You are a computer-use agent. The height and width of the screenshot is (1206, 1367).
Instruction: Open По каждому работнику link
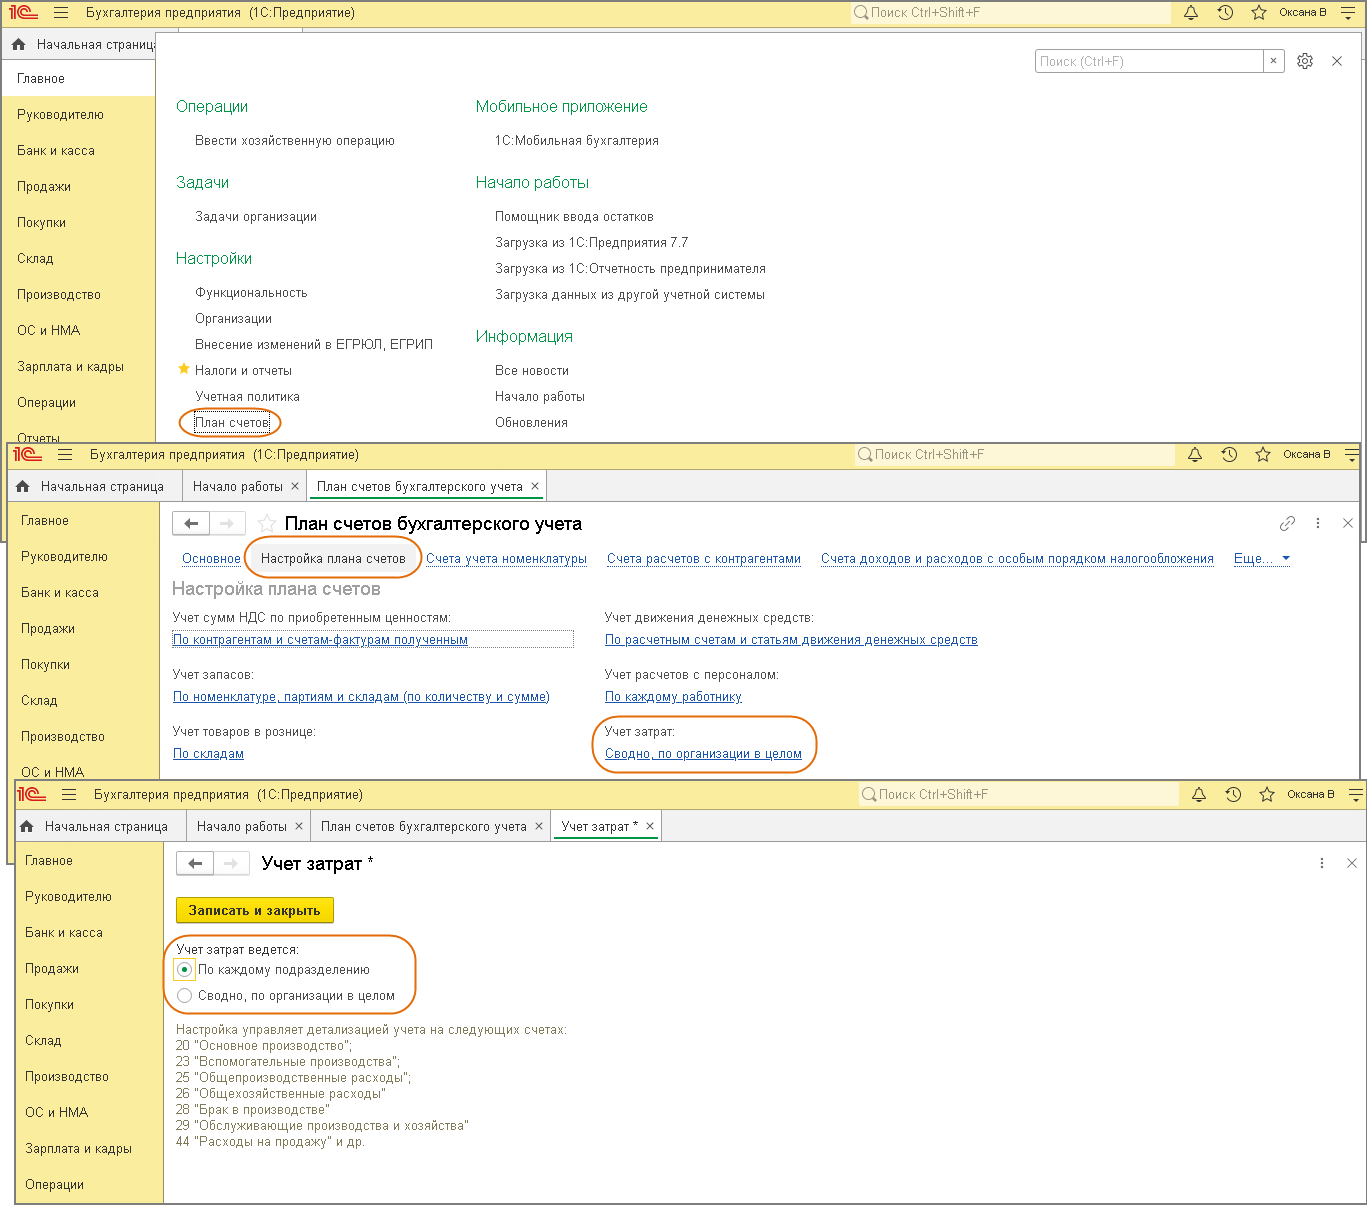pos(673,697)
